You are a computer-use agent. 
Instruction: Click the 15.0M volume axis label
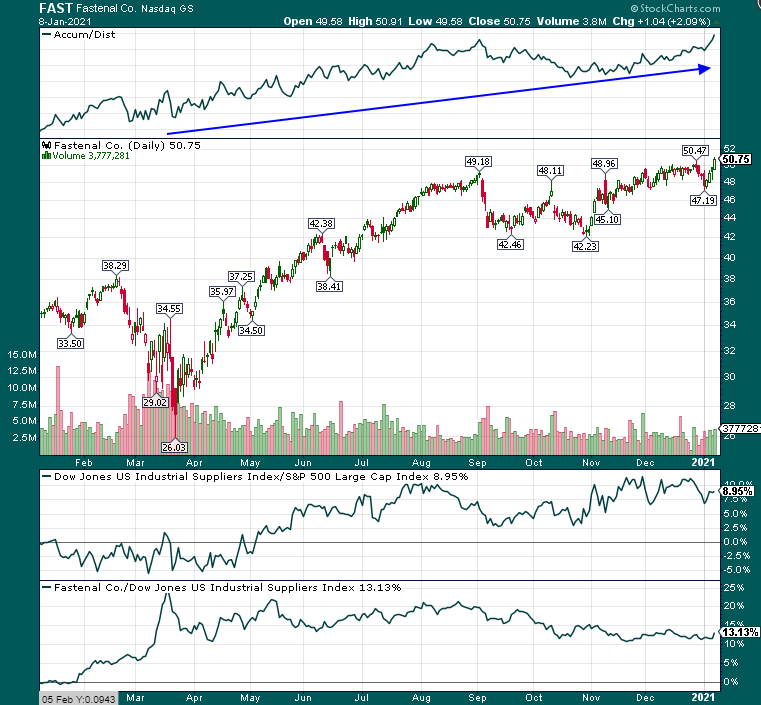[22, 355]
